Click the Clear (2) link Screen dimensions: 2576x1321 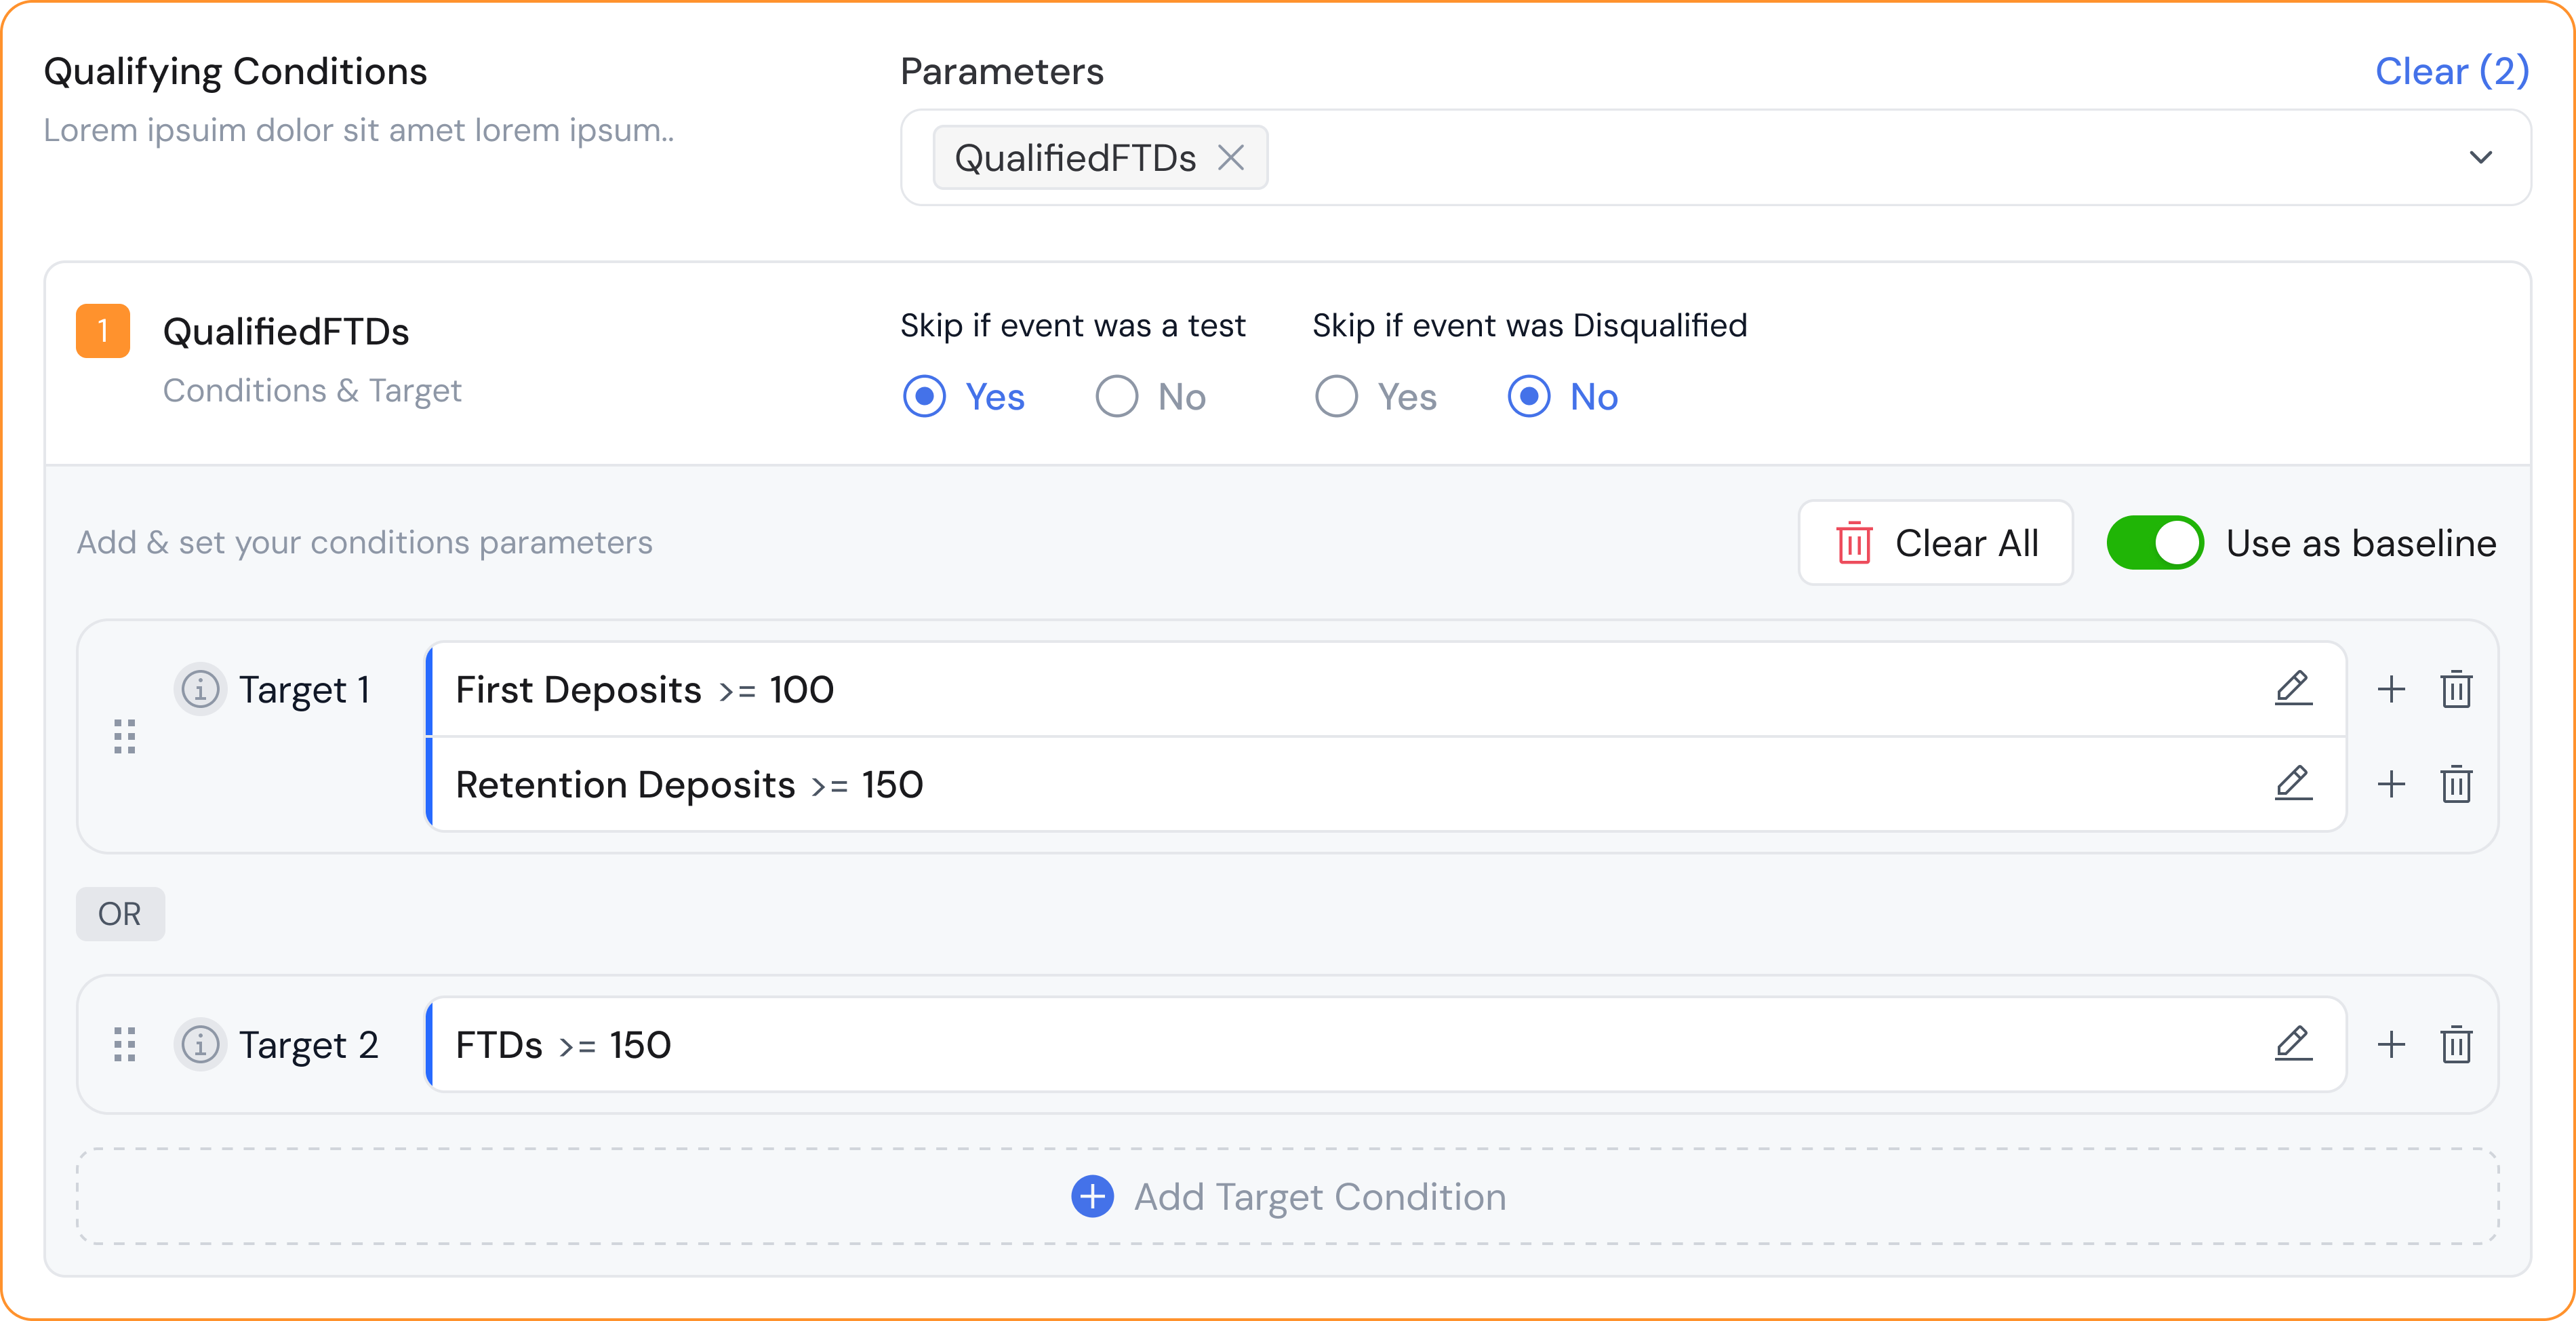pyautogui.click(x=2451, y=71)
